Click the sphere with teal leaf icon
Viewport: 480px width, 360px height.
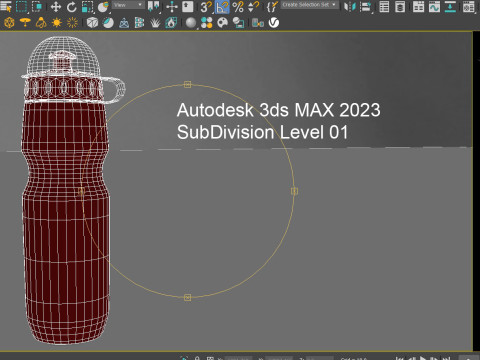108,23
